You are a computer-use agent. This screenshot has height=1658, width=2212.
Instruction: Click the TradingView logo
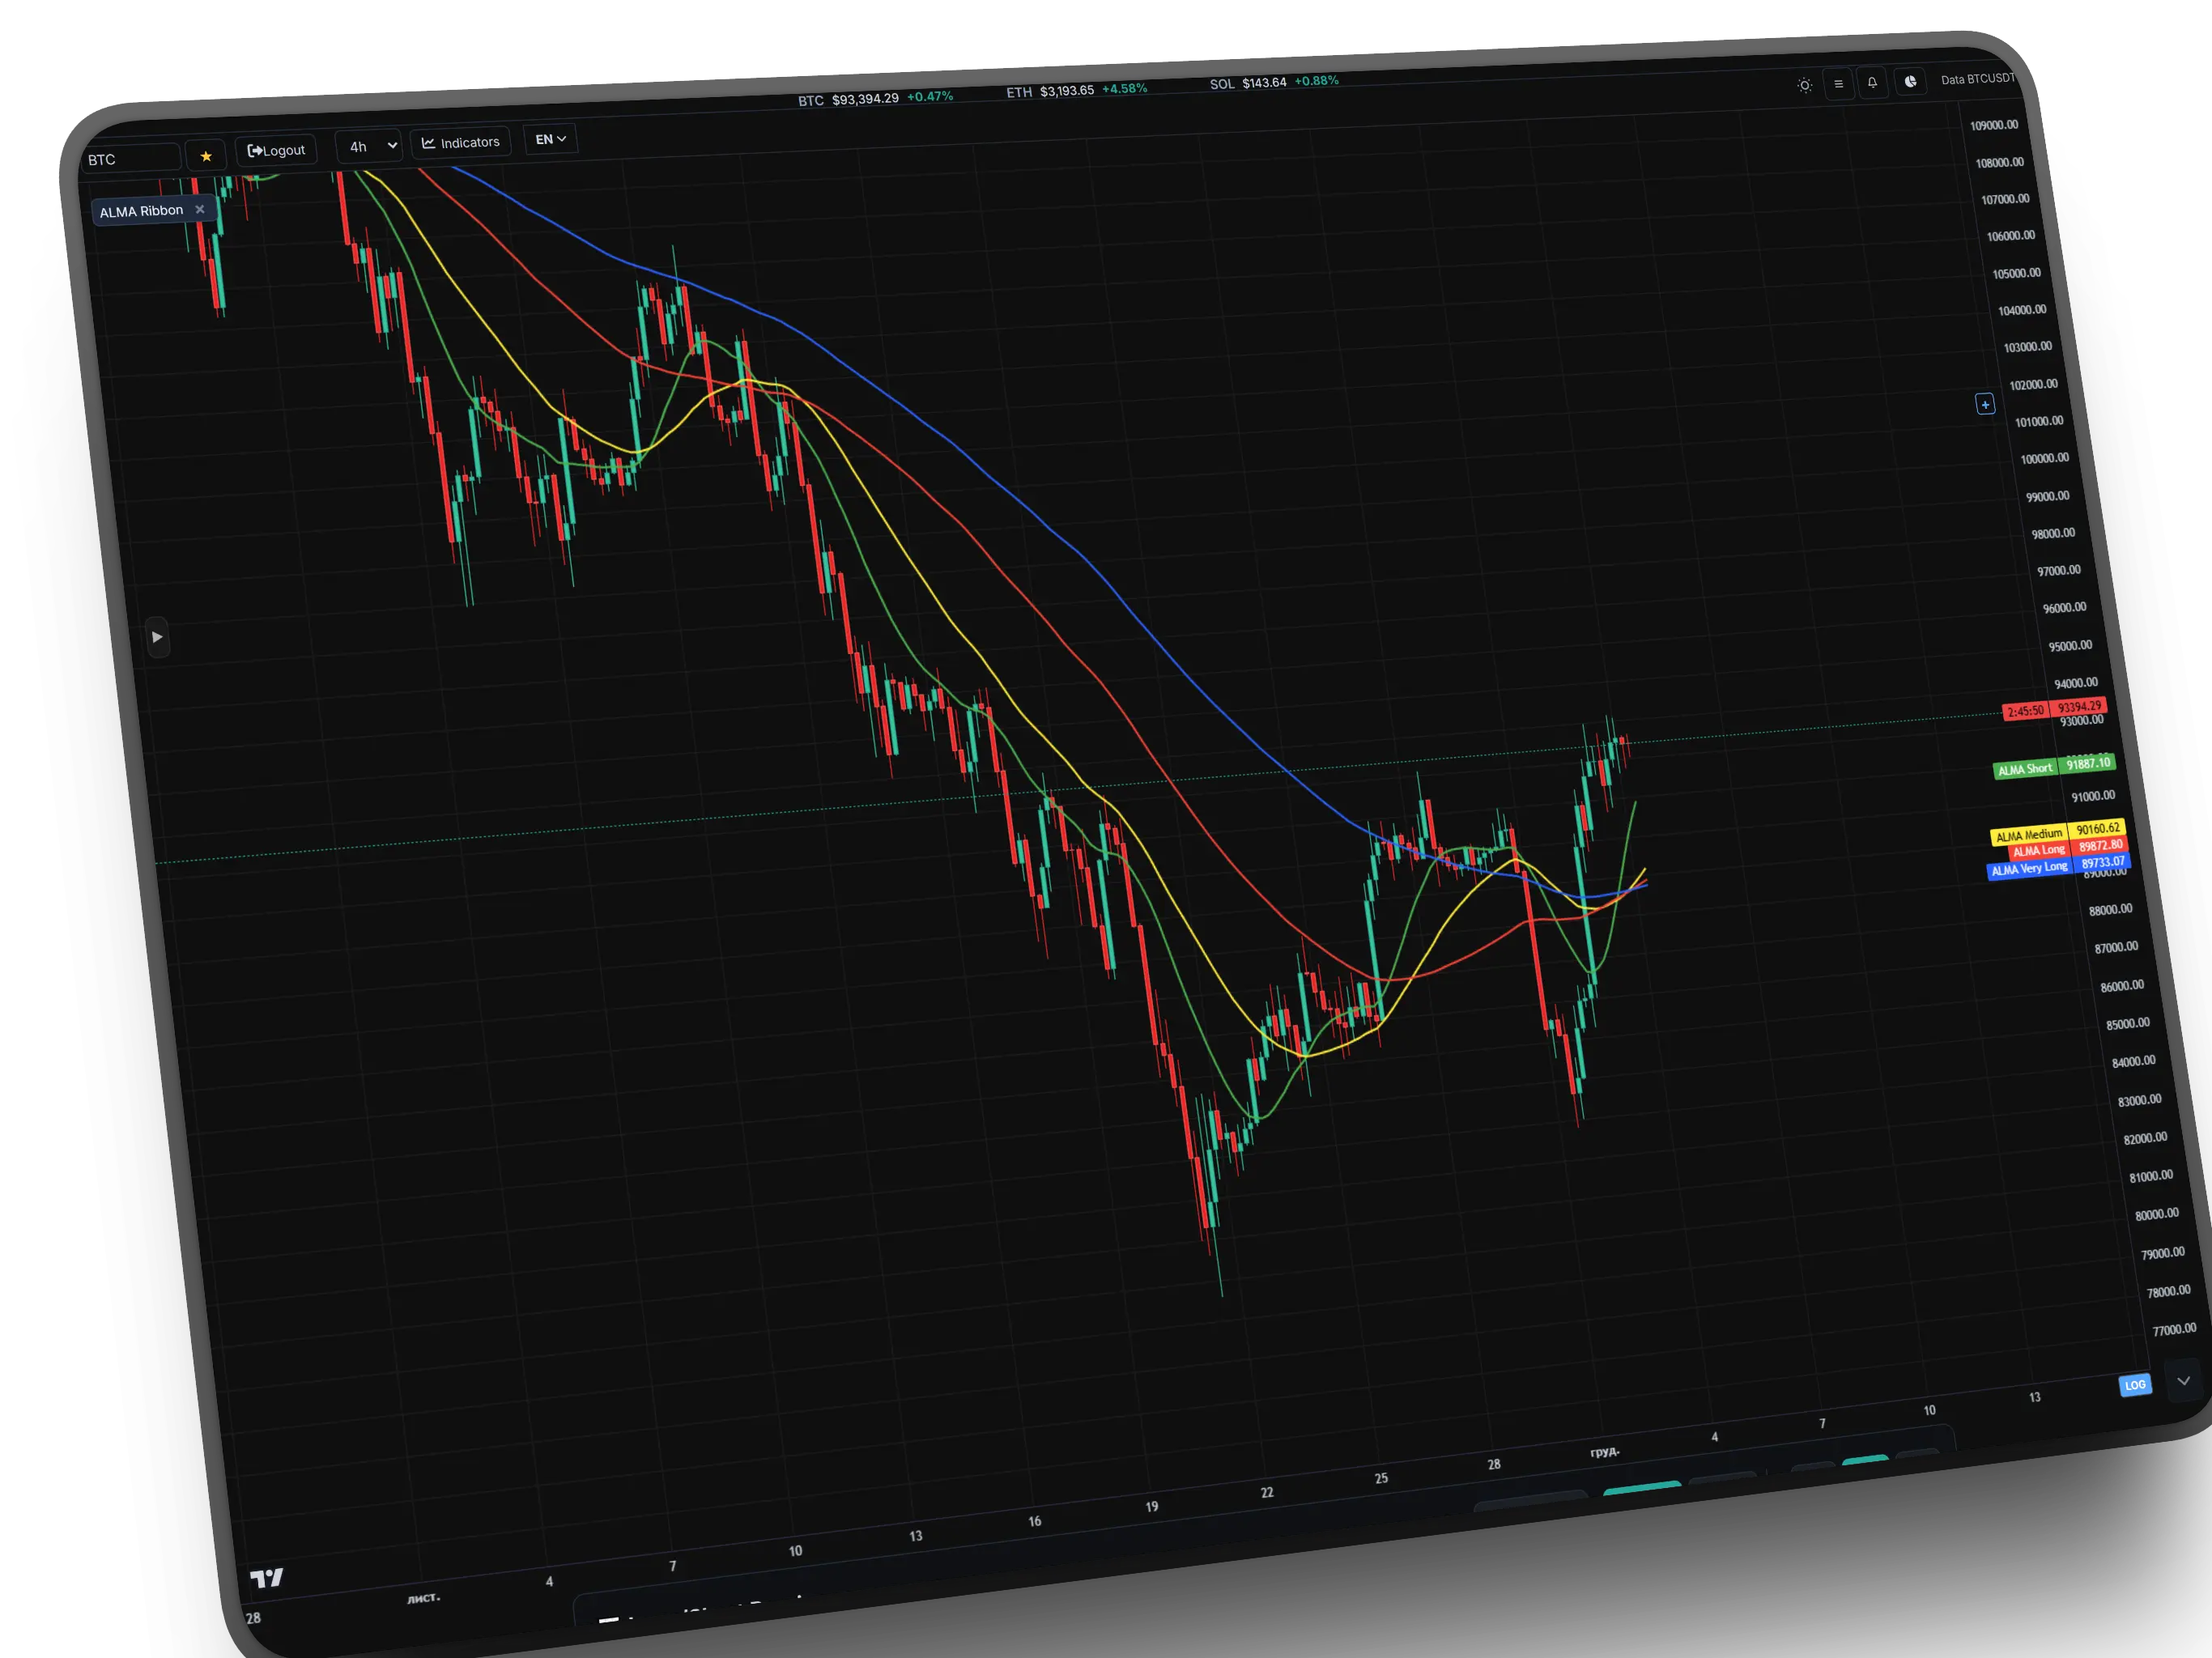click(x=266, y=1578)
